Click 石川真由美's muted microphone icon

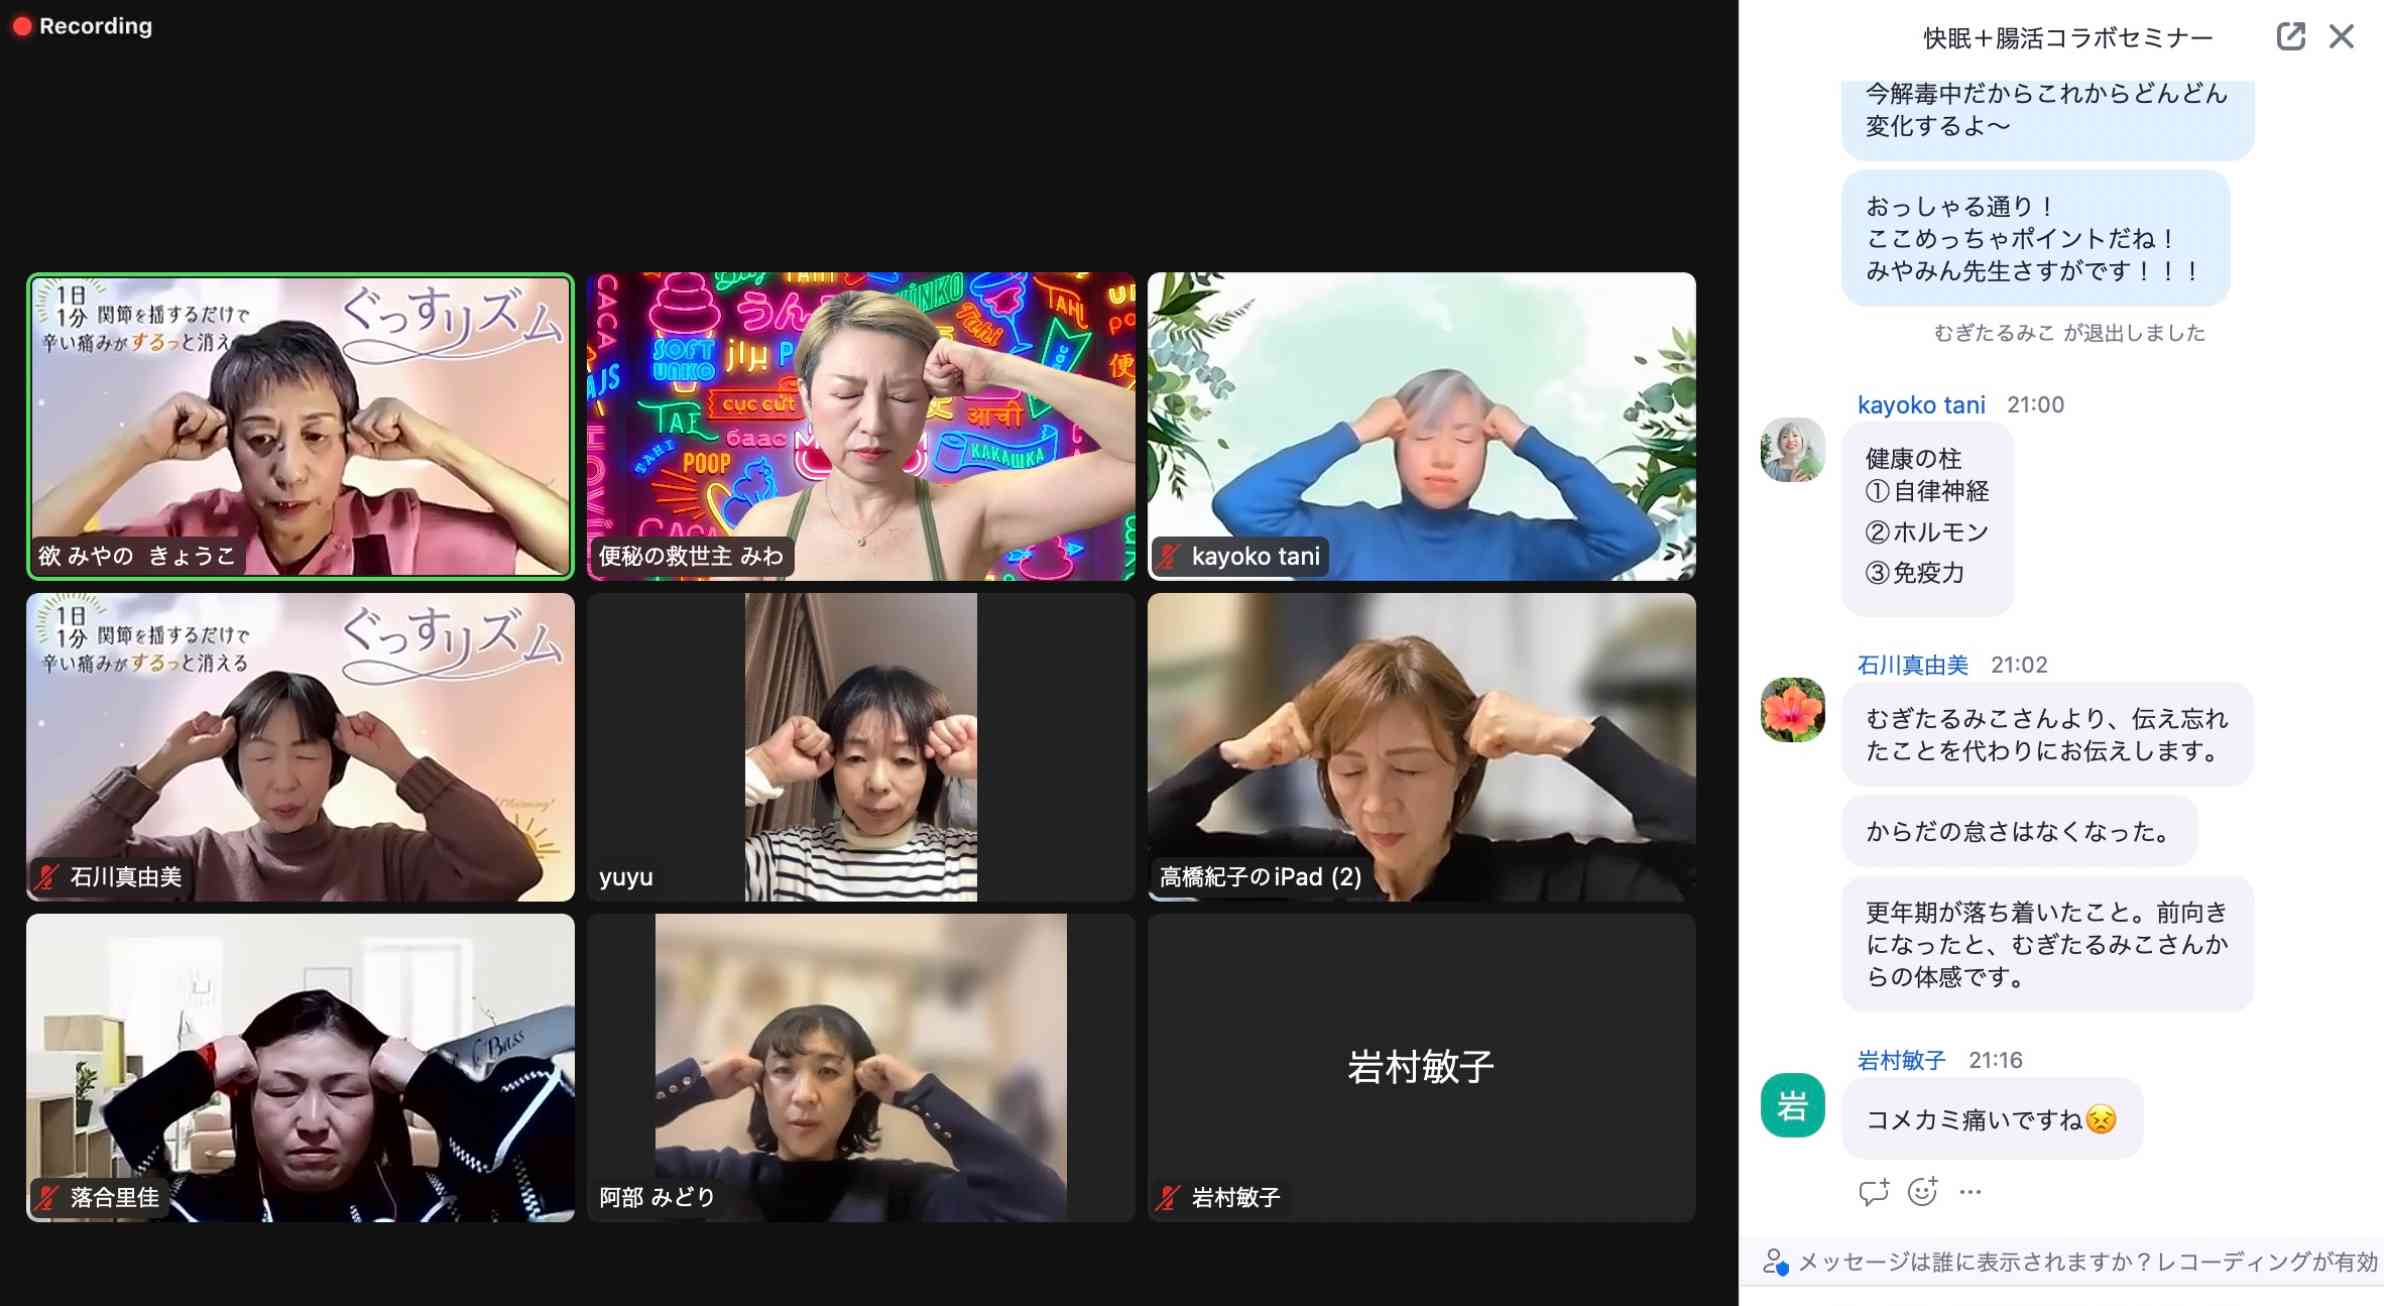click(x=47, y=877)
